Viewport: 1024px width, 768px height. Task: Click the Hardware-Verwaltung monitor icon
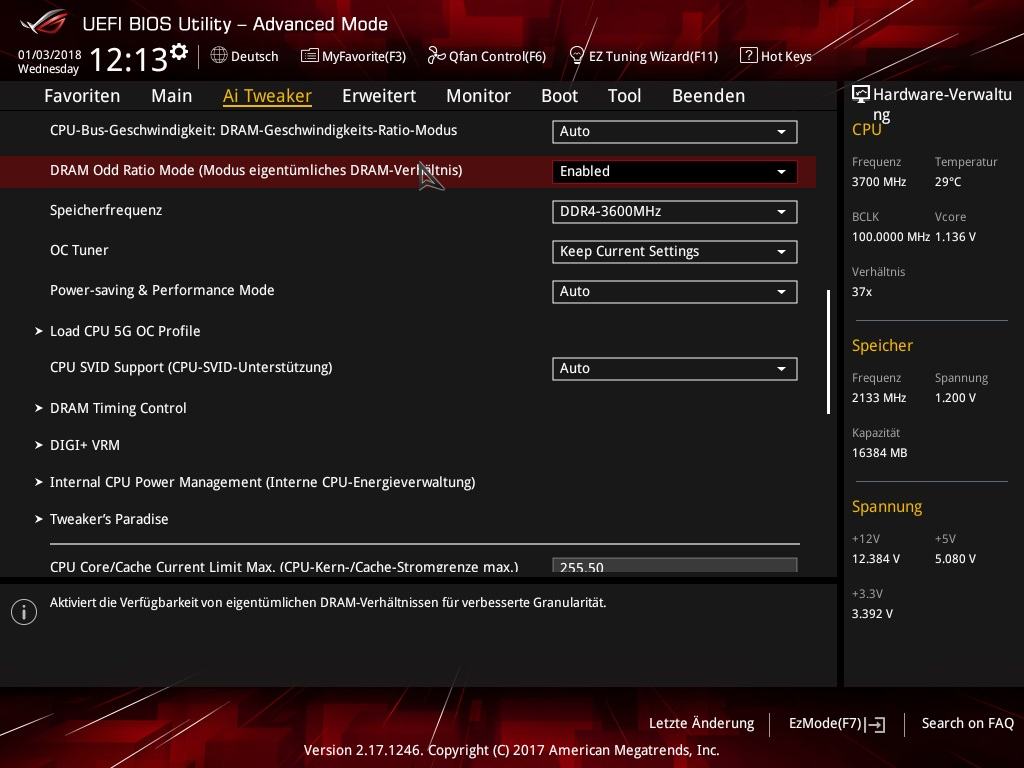click(861, 95)
